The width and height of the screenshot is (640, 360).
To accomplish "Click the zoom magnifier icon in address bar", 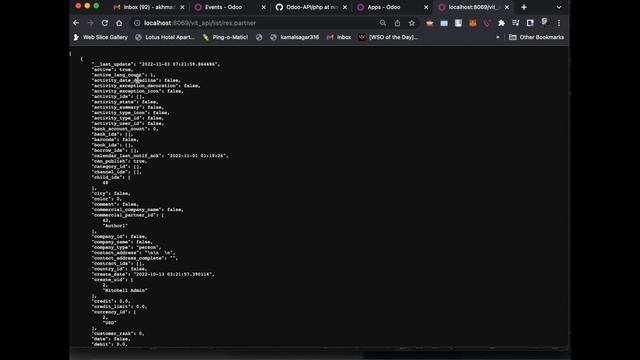I will 383,23.
